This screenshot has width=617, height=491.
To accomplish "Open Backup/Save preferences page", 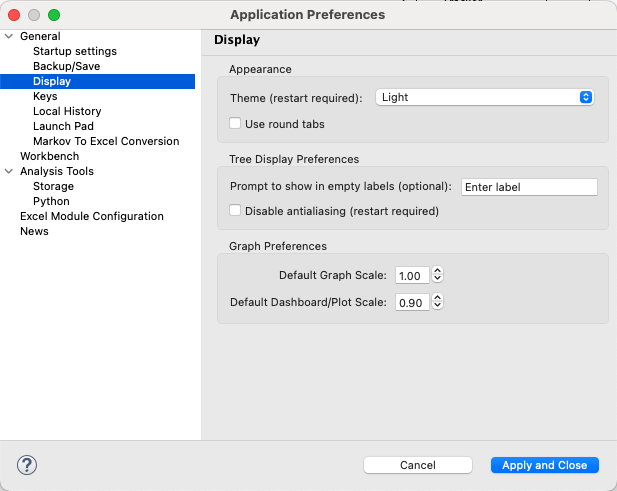I will (x=66, y=67).
